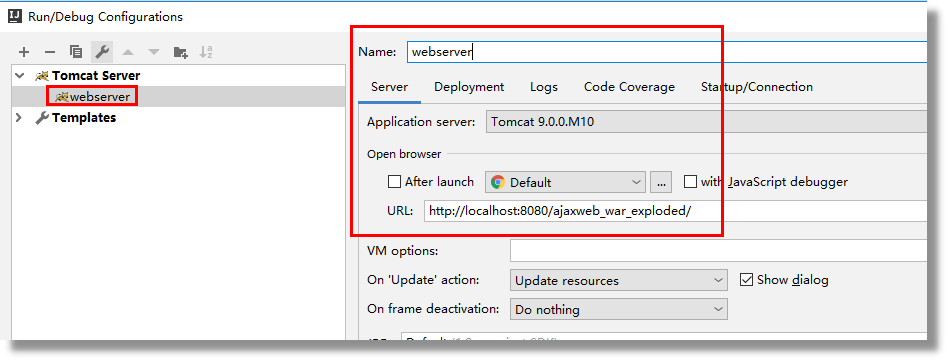Enable the After launch checkbox

pyautogui.click(x=394, y=181)
